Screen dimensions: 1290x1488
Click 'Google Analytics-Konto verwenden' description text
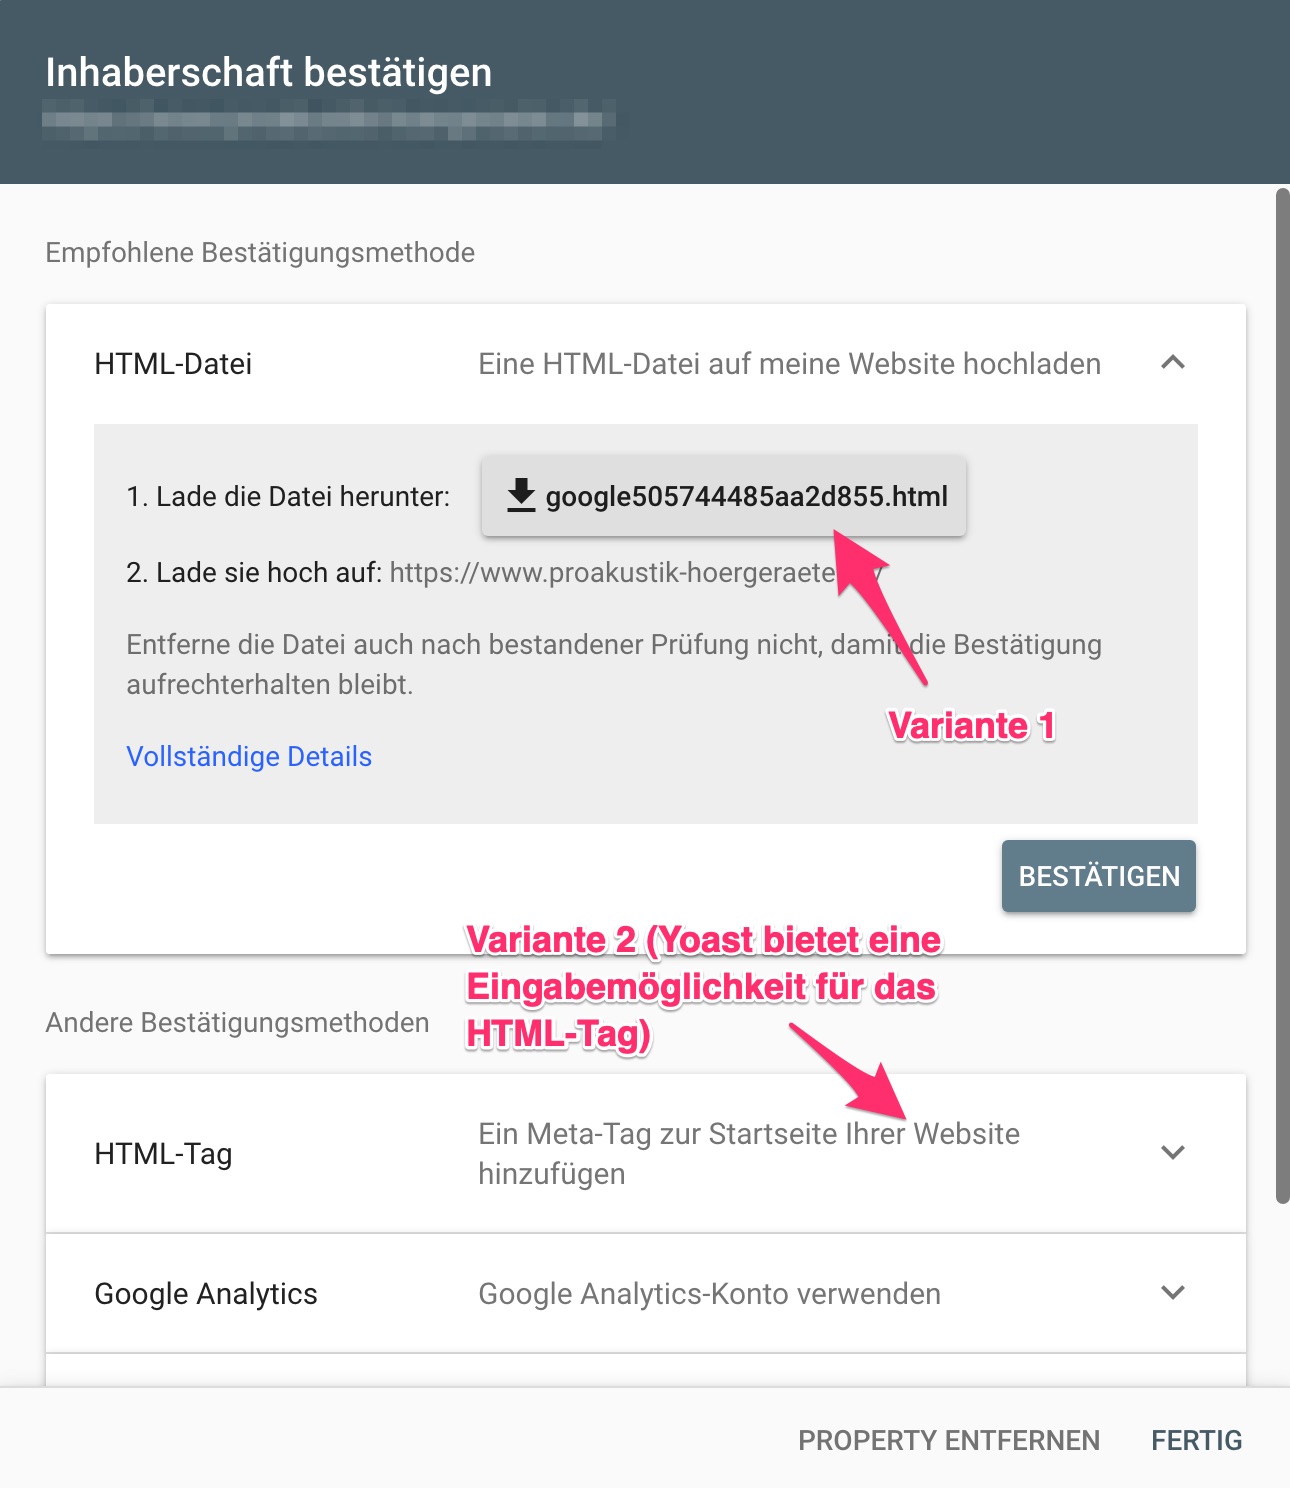coord(709,1294)
